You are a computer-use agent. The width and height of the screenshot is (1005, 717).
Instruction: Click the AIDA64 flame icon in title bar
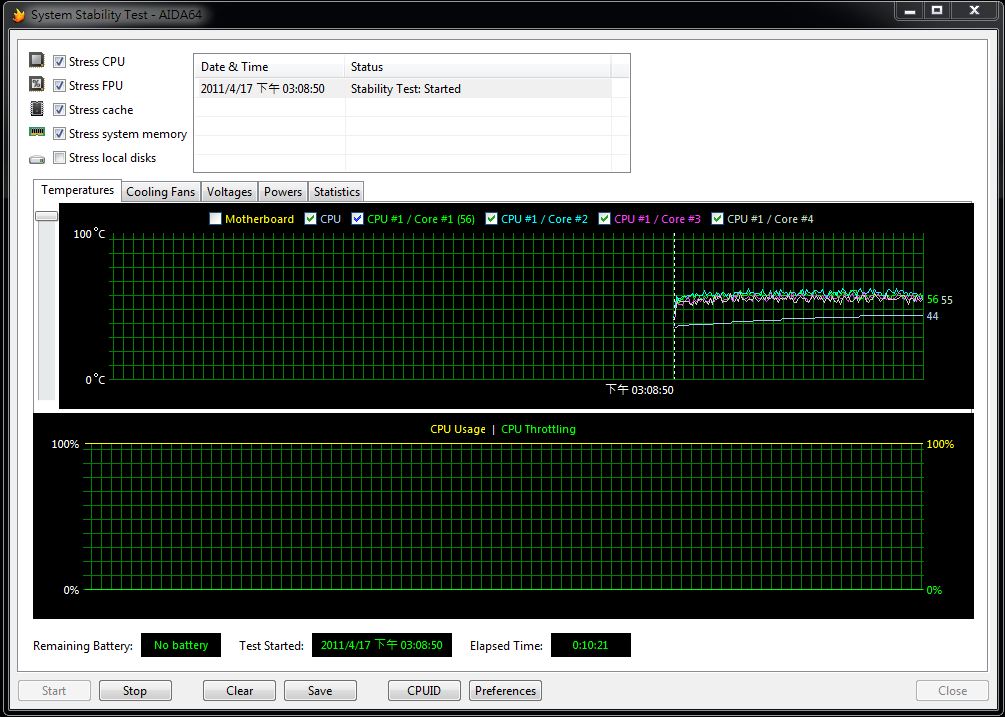click(19, 14)
